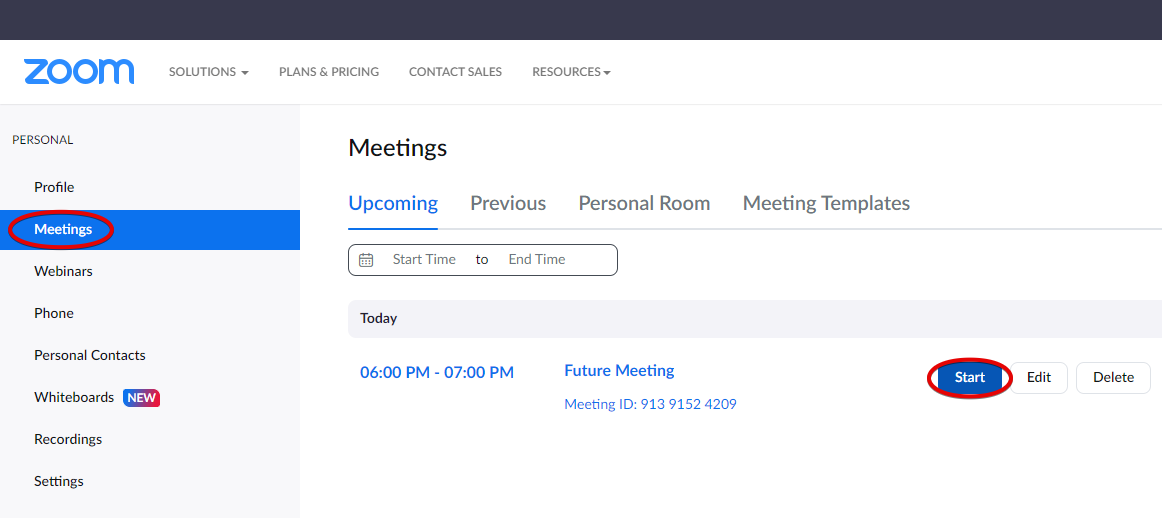Open Recordings from the sidebar
Screen dimensions: 1162x518
click(x=68, y=439)
